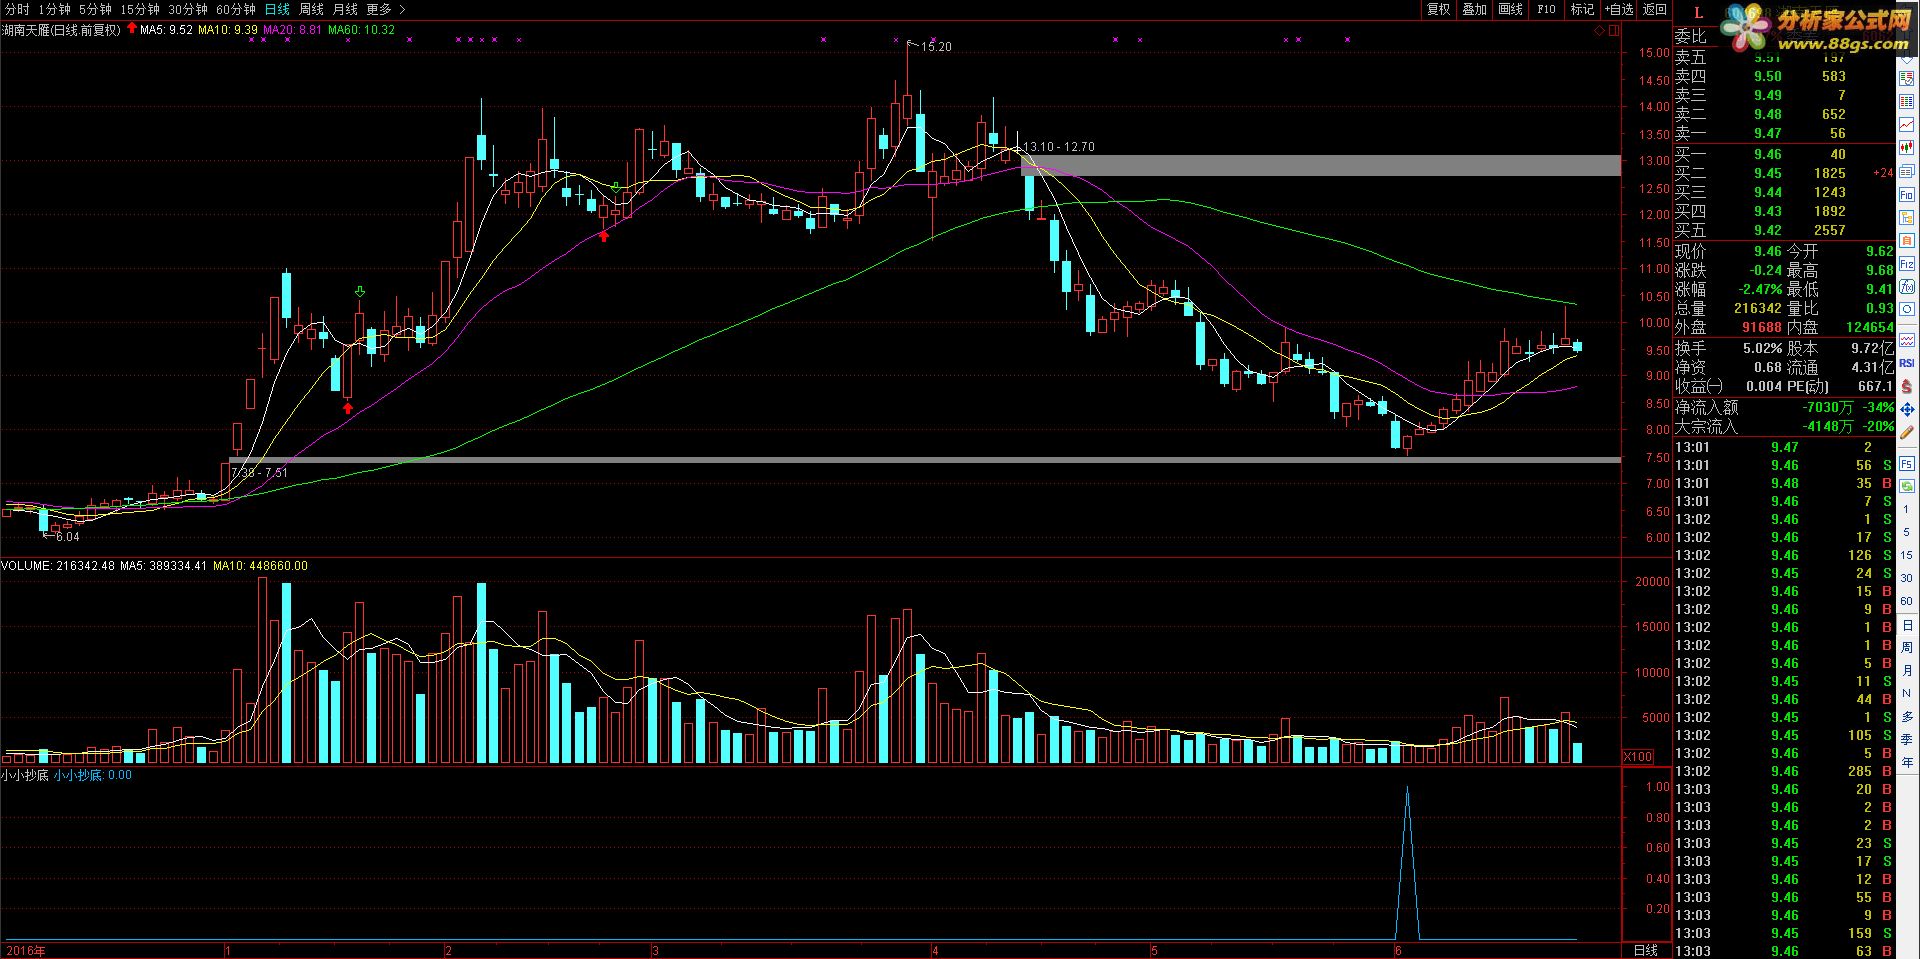Select the 日线 daily tab
This screenshot has width=1920, height=959.
click(277, 9)
